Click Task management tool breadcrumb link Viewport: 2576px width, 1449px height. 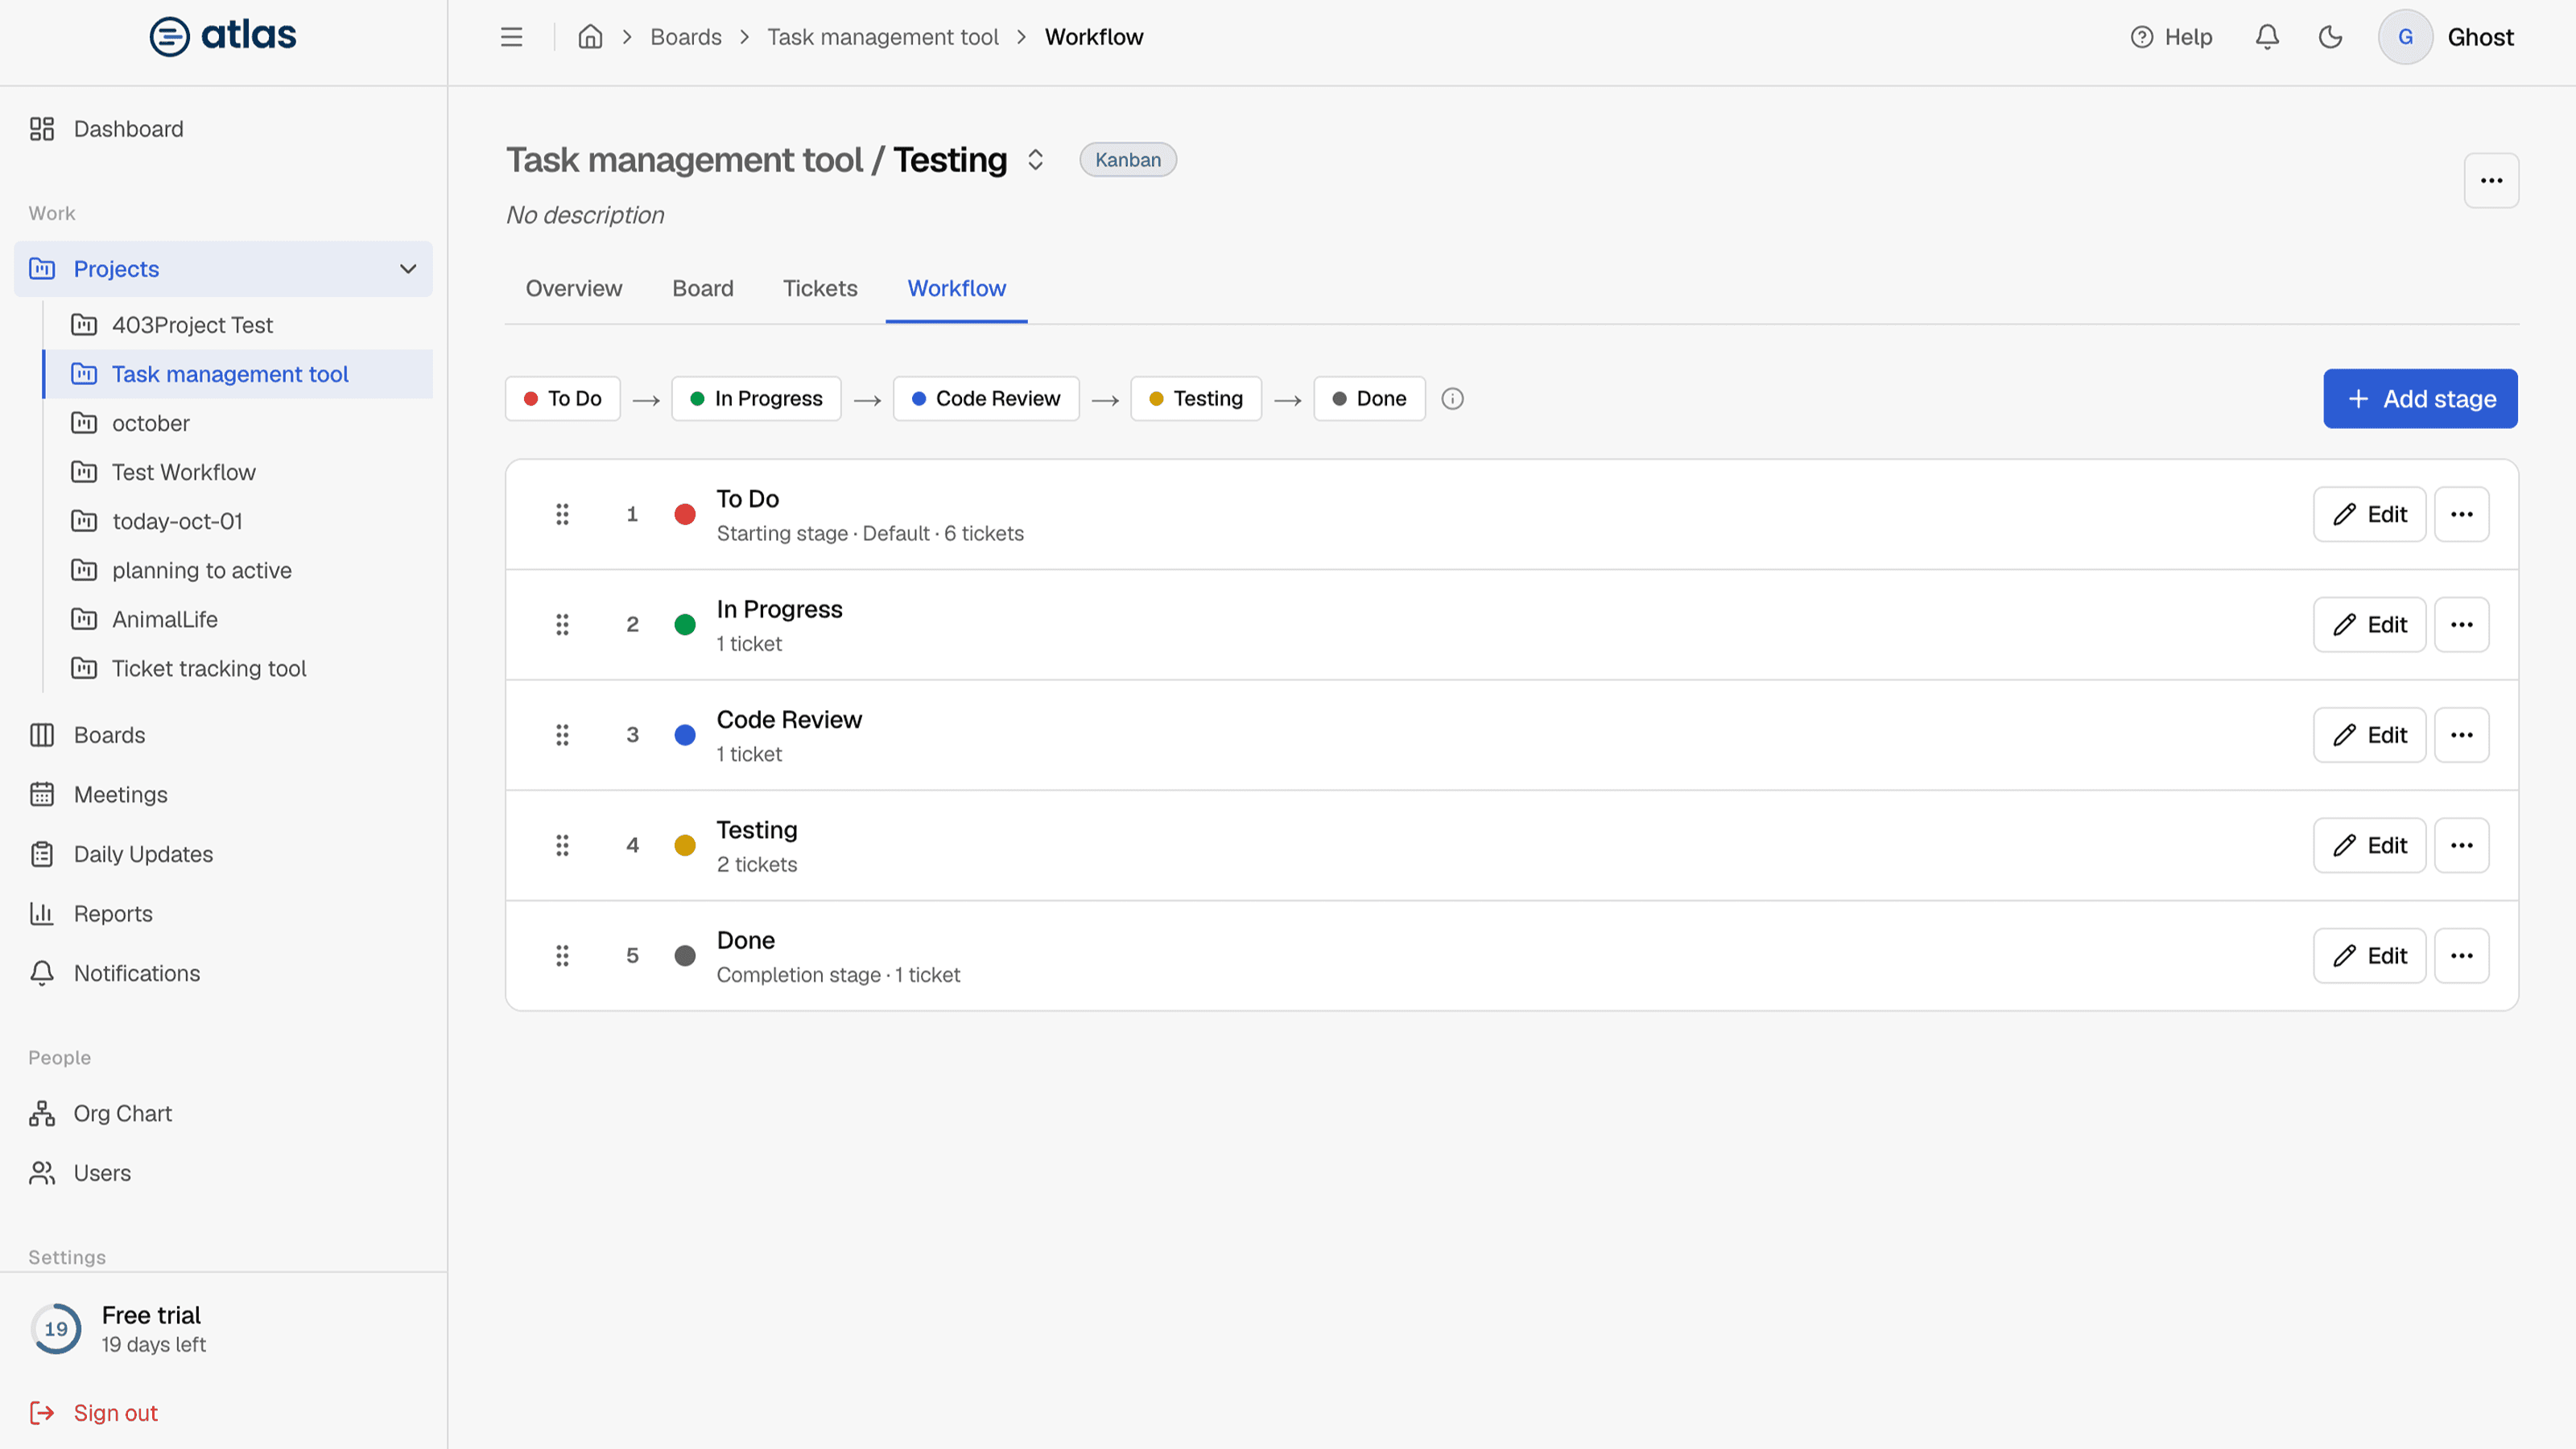[882, 37]
